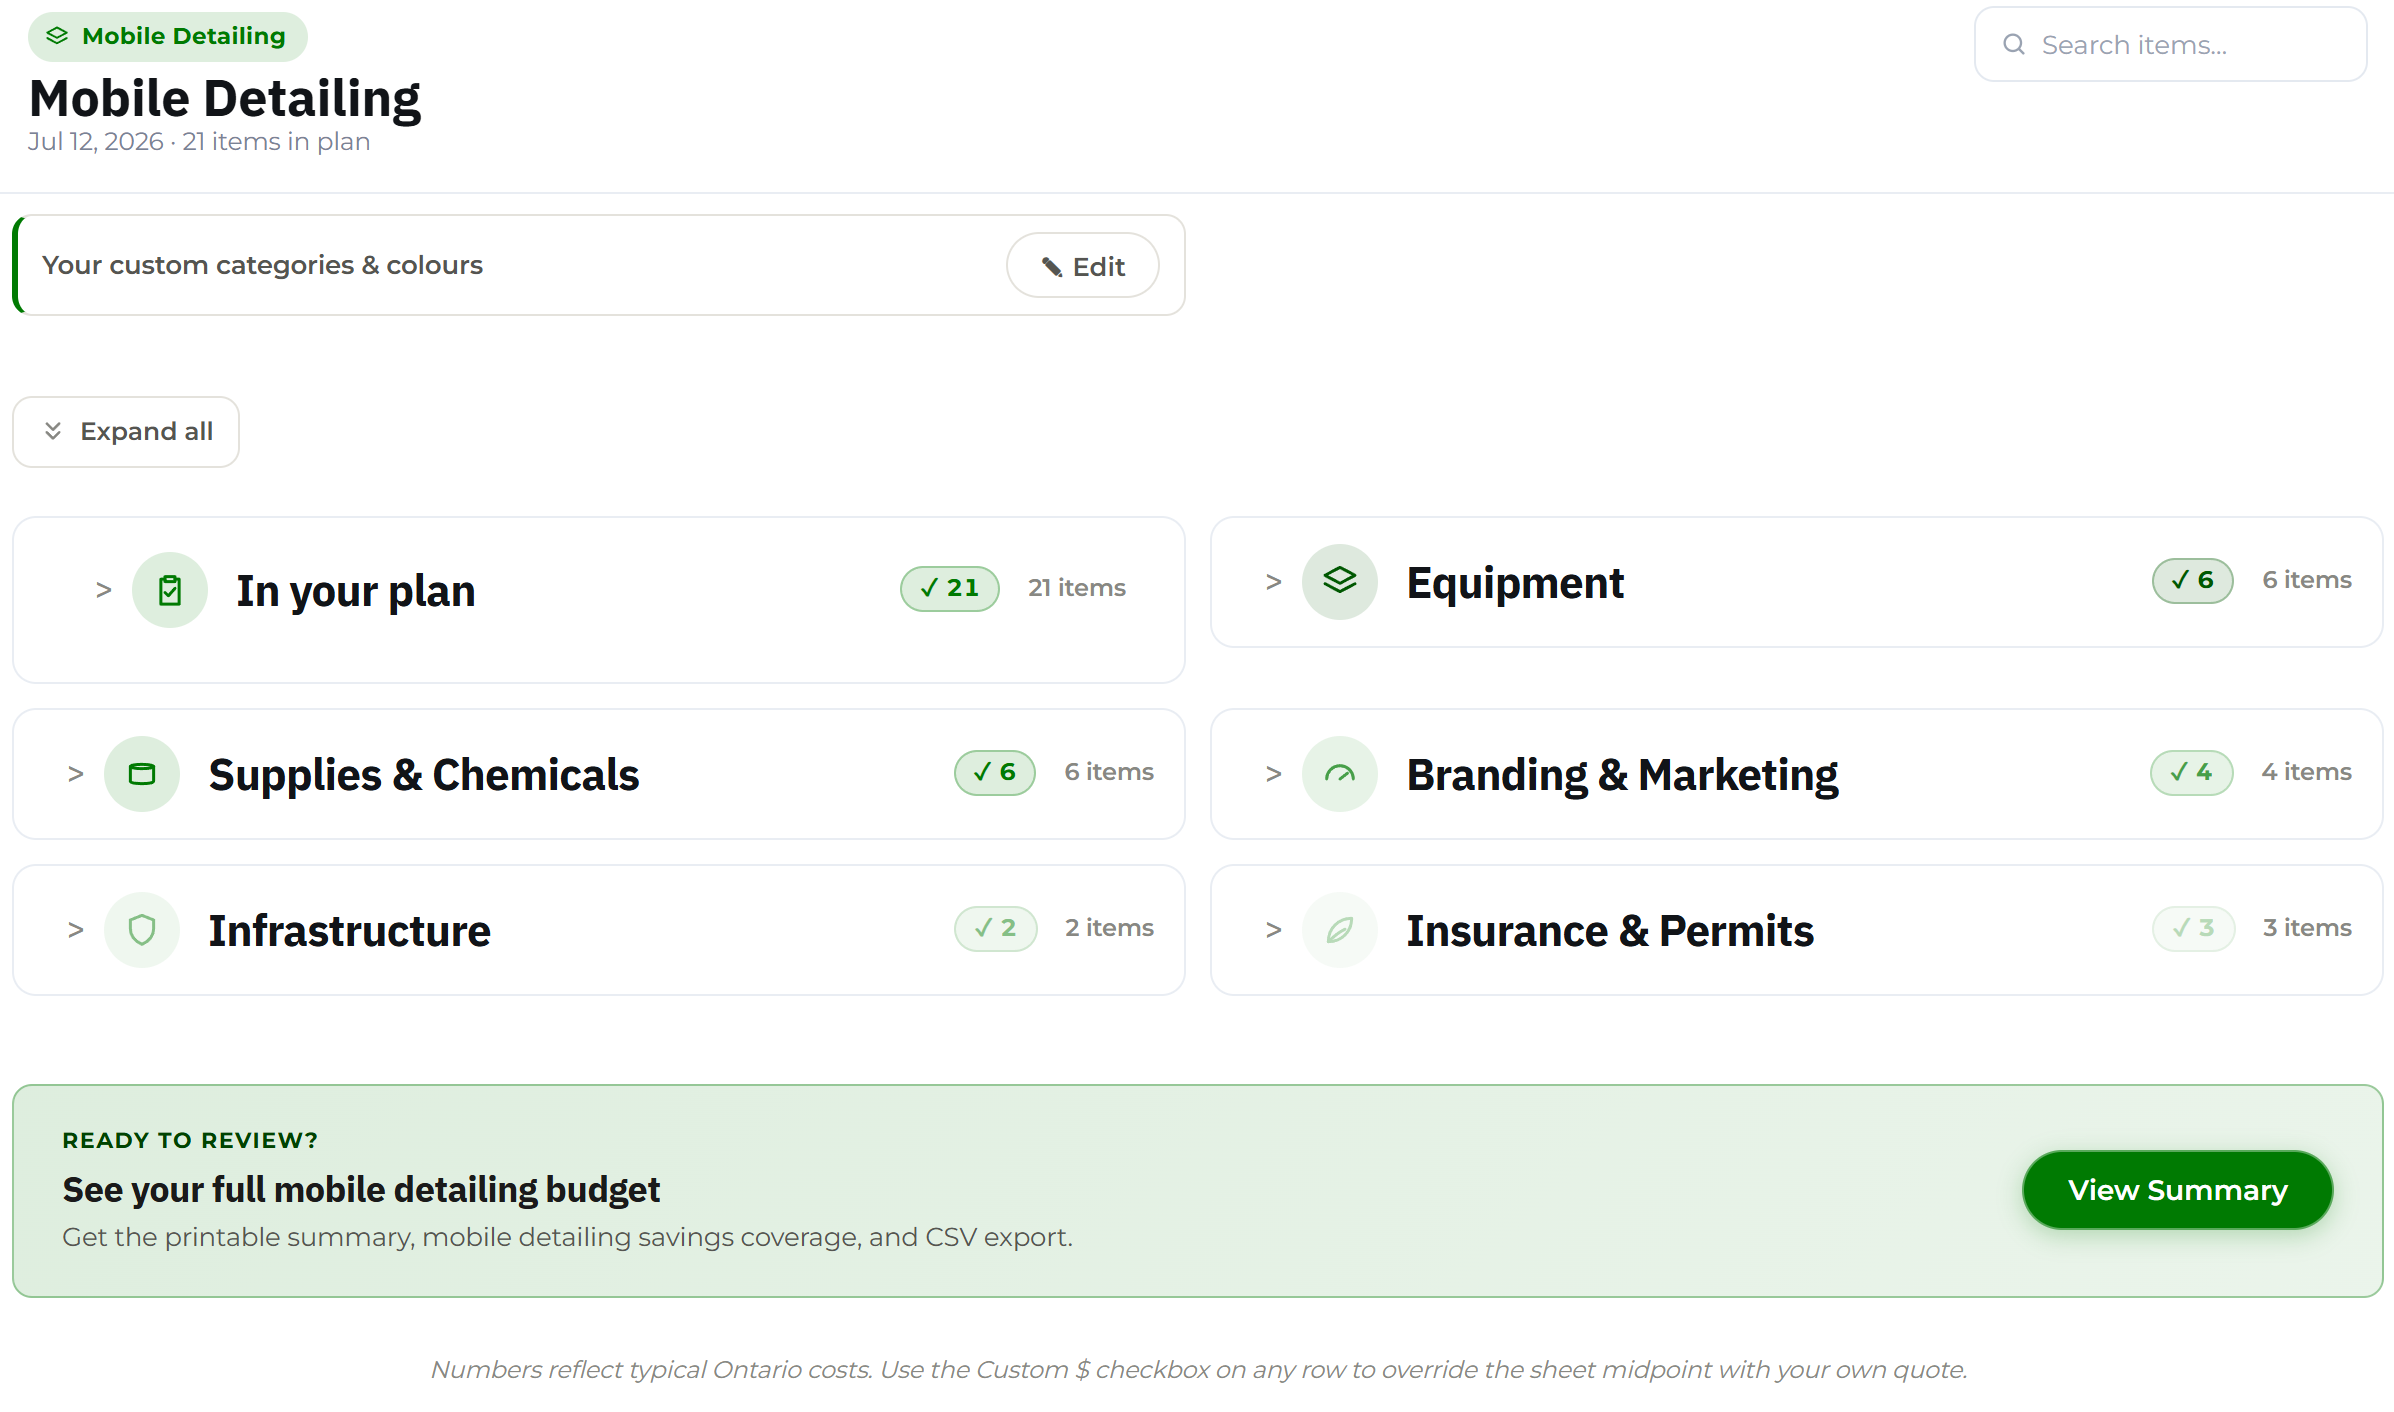2394x1412 pixels.
Task: Expand the Infrastructure section chevron
Action: (75, 930)
